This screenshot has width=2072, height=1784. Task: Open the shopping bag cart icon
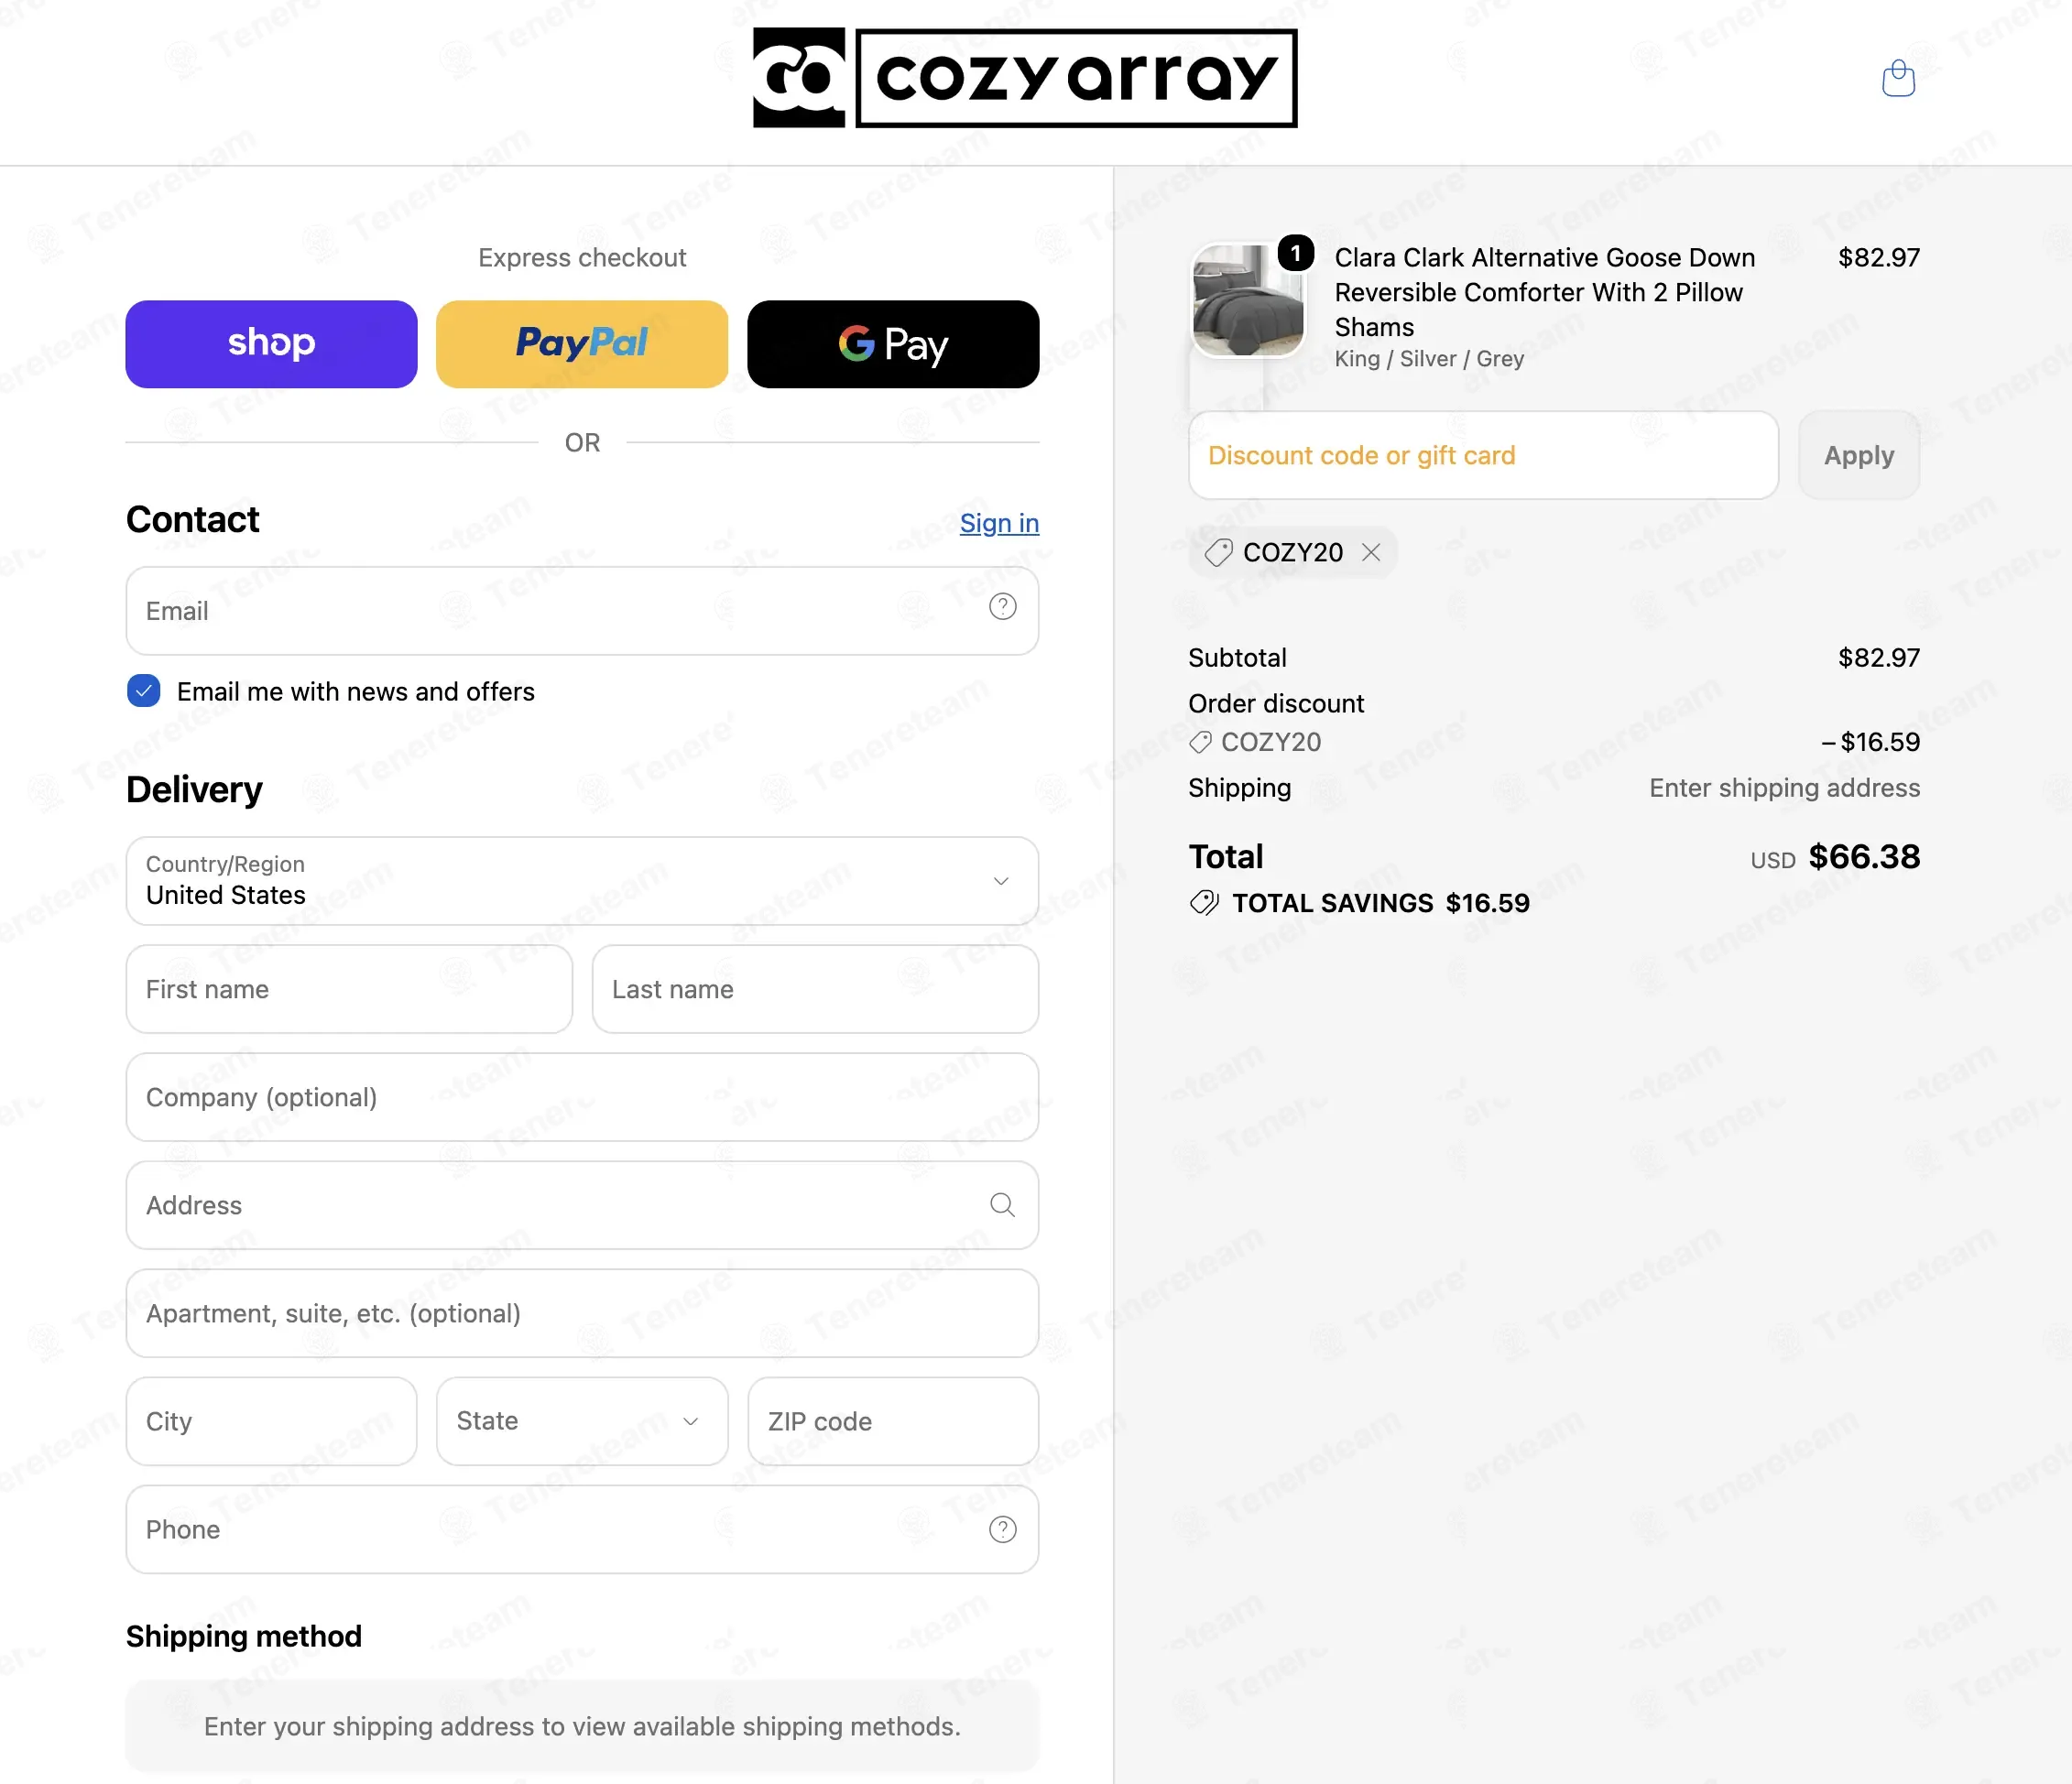(1897, 78)
